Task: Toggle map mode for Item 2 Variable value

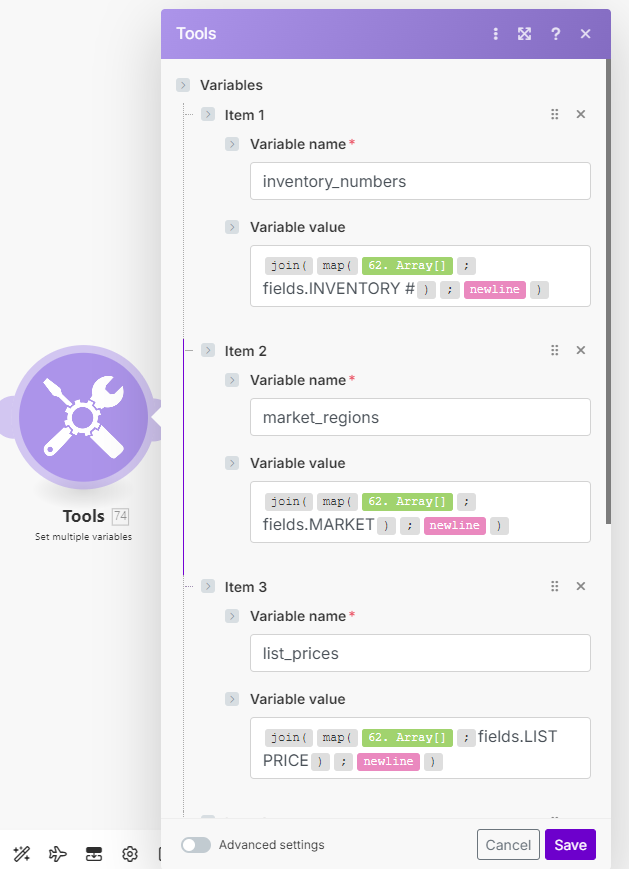Action: (x=232, y=463)
